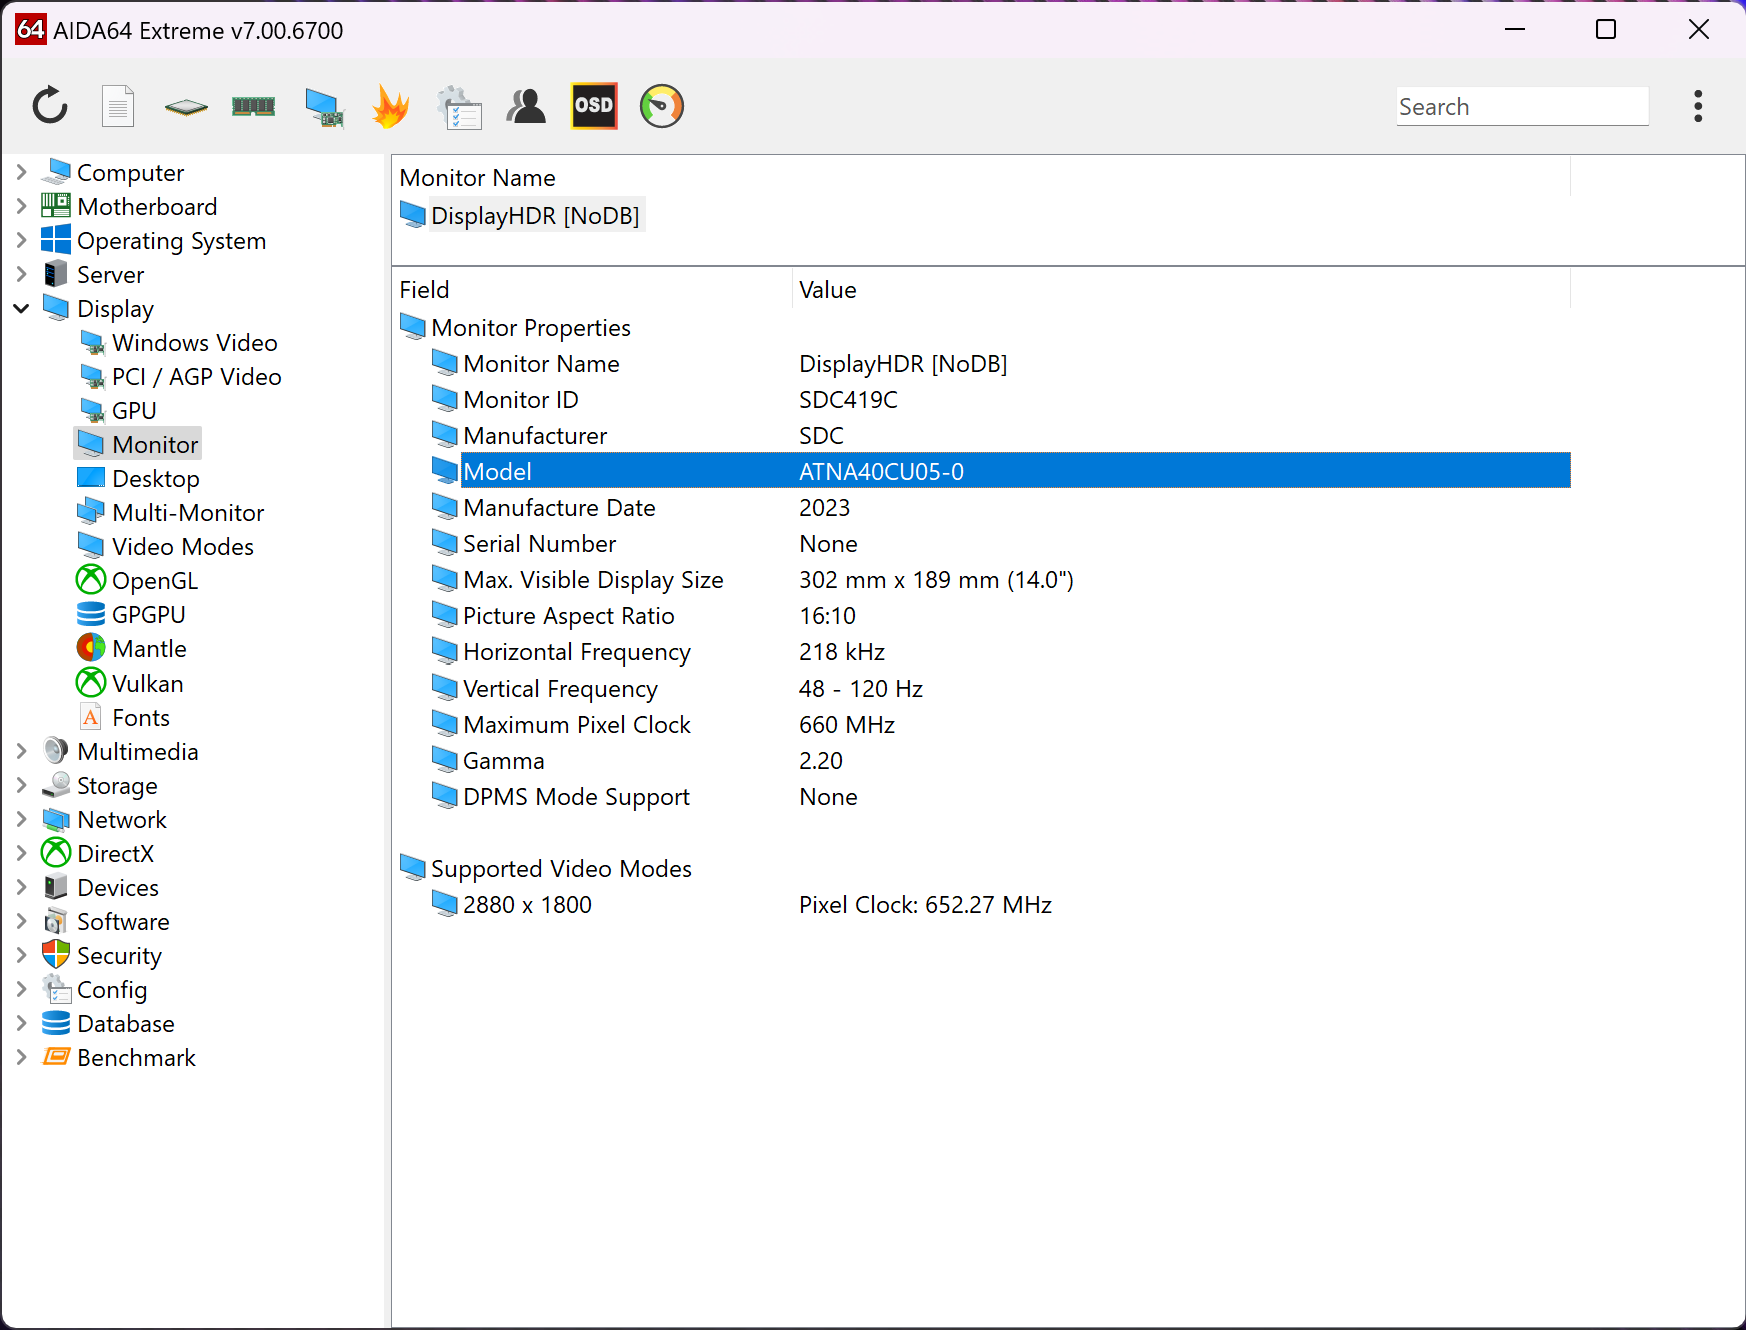
Task: Open the Report page icon
Action: 118,106
